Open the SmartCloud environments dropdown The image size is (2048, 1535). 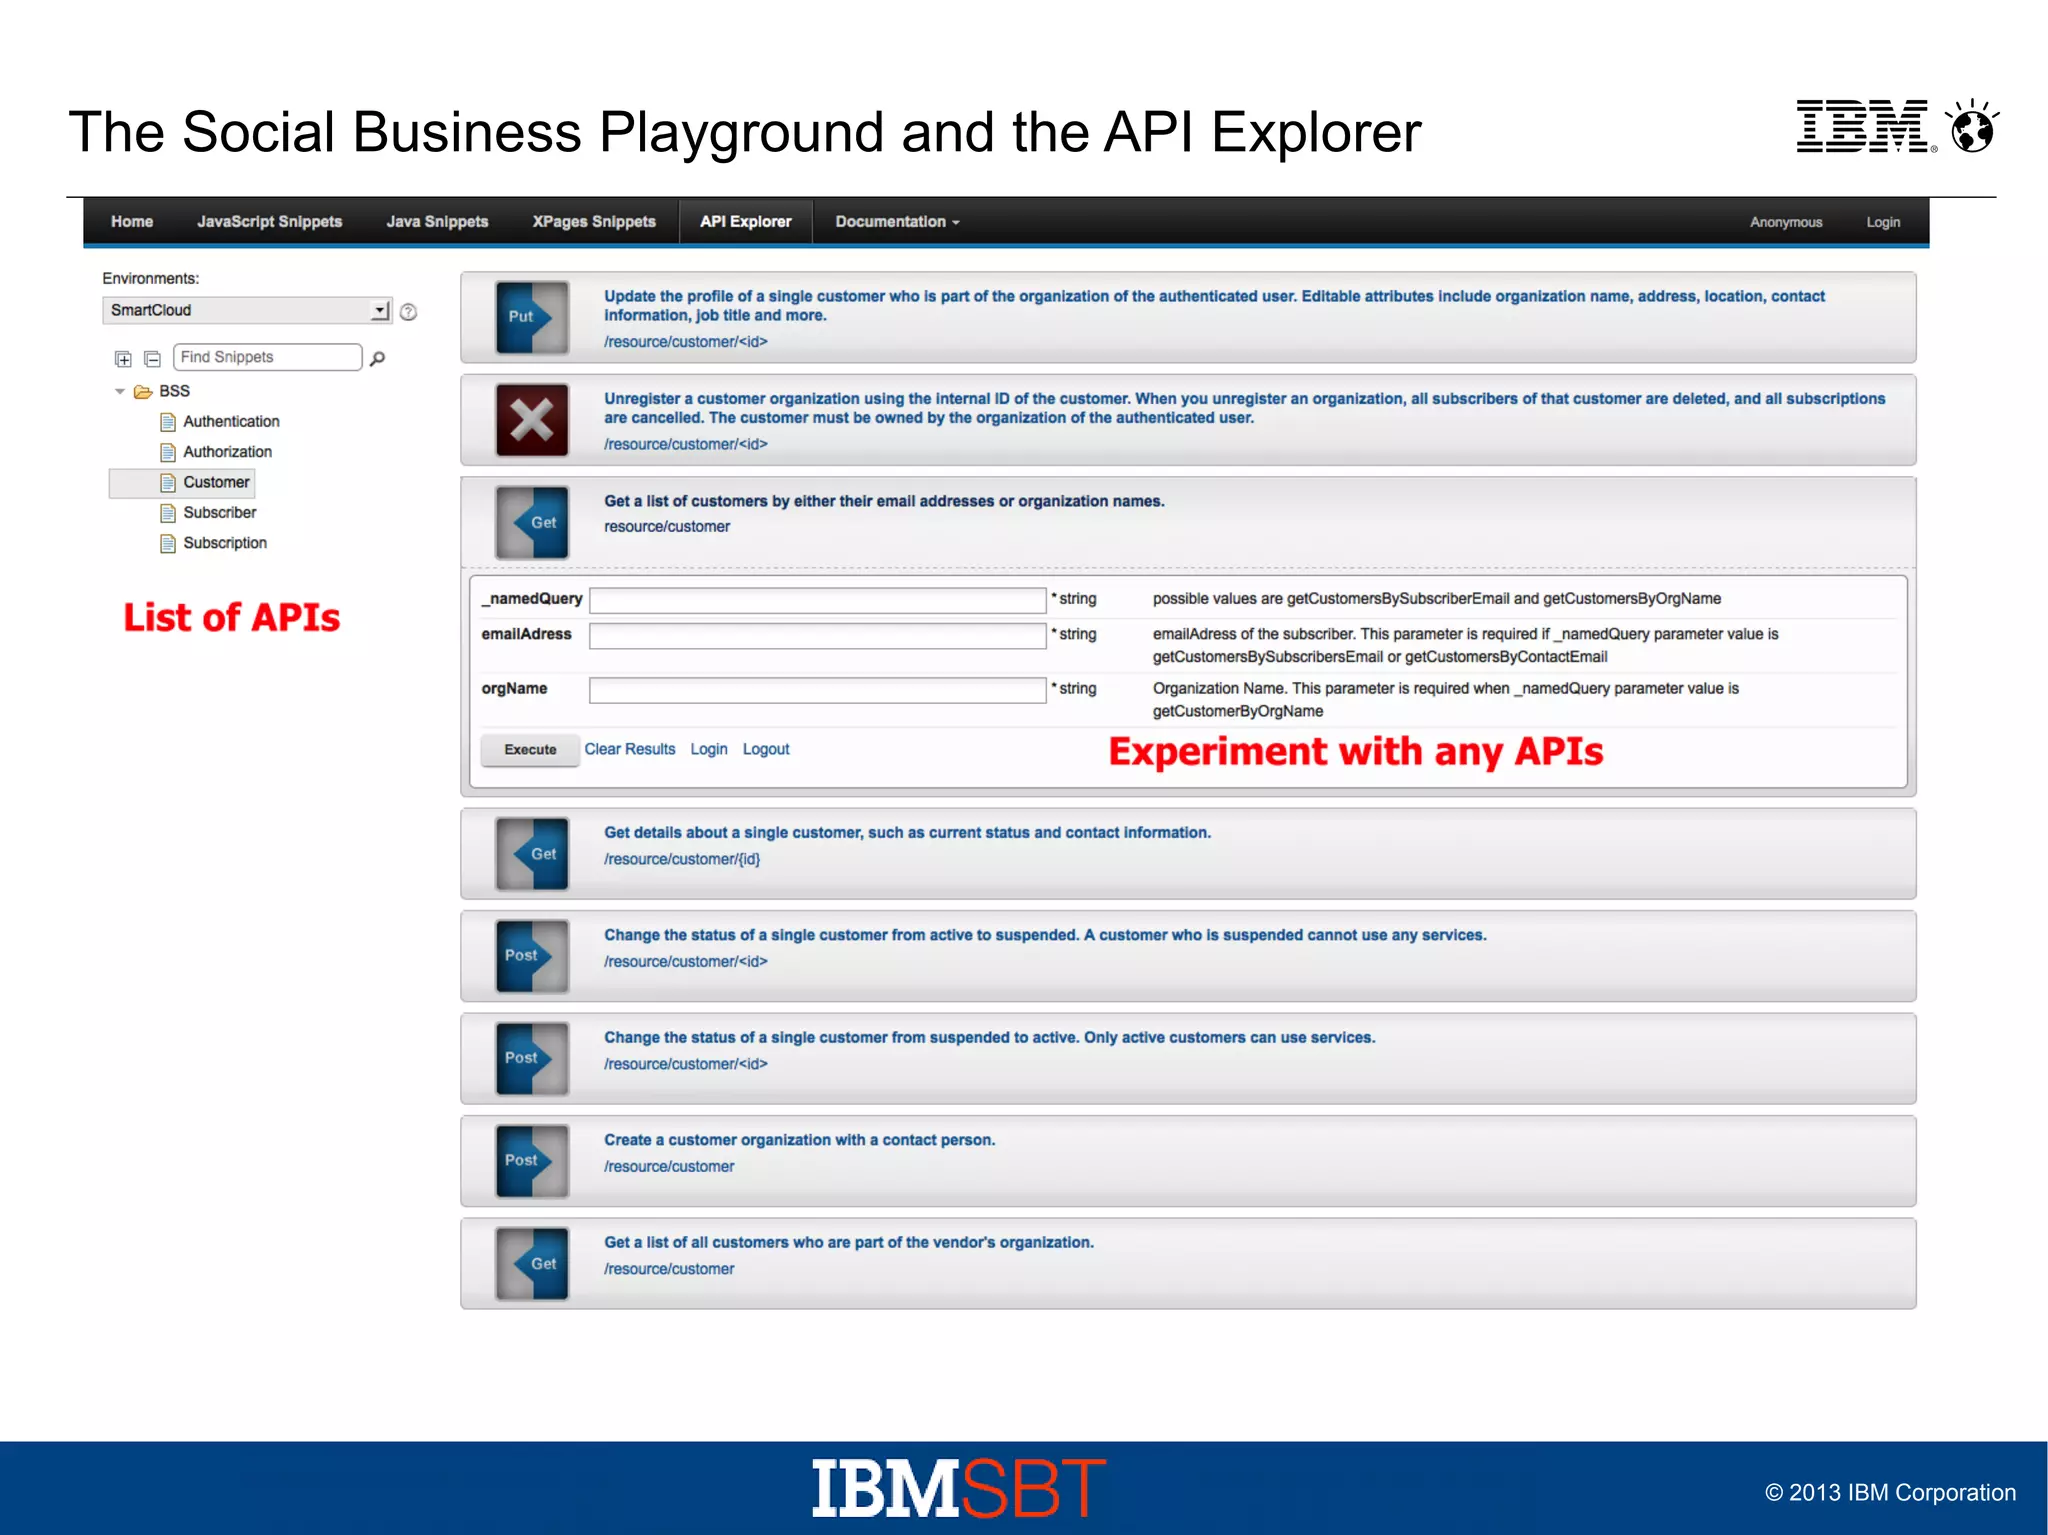tap(247, 311)
